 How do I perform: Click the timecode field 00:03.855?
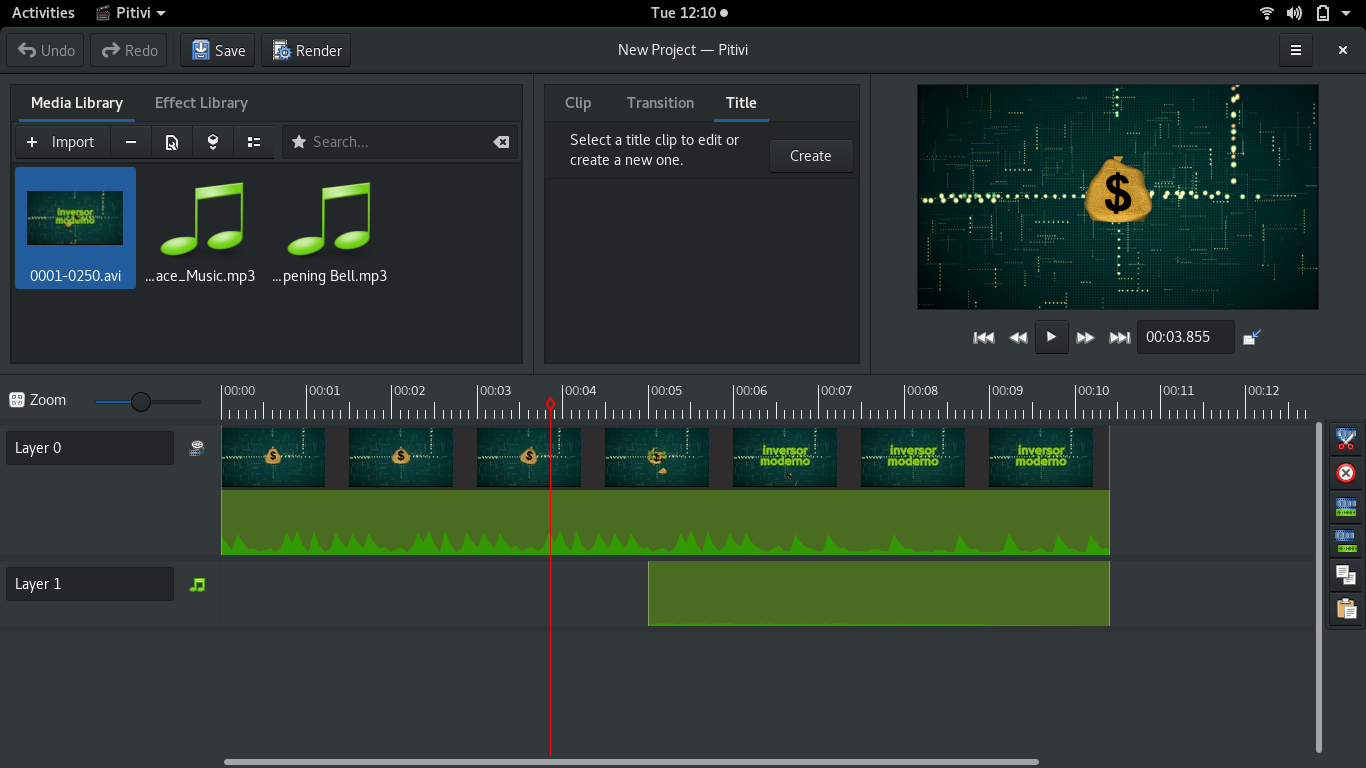coord(1185,337)
